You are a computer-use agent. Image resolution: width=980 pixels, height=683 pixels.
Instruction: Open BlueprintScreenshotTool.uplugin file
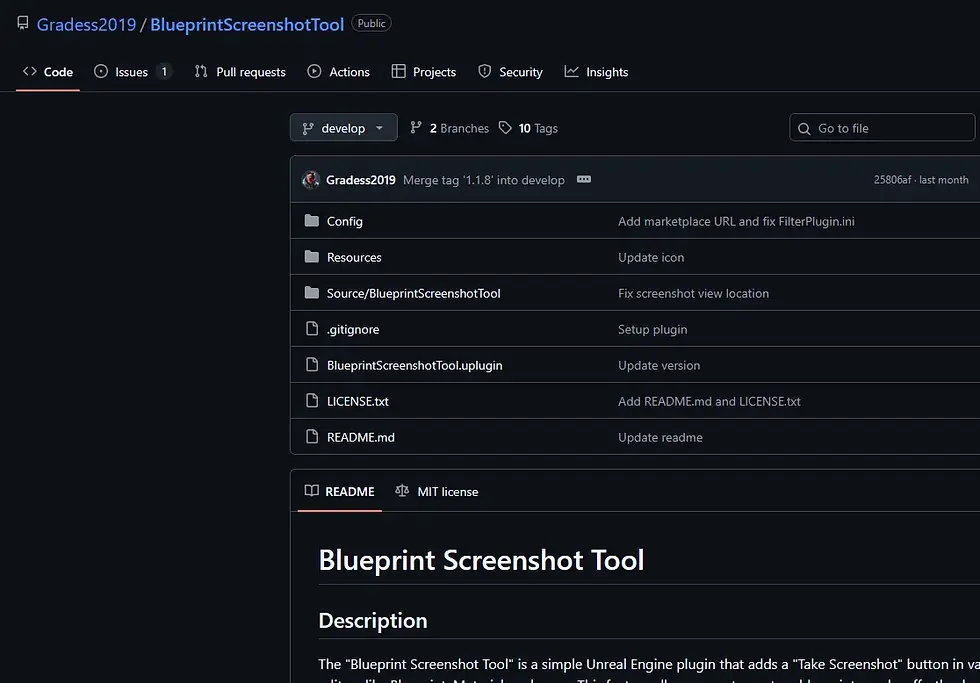[x=414, y=365]
